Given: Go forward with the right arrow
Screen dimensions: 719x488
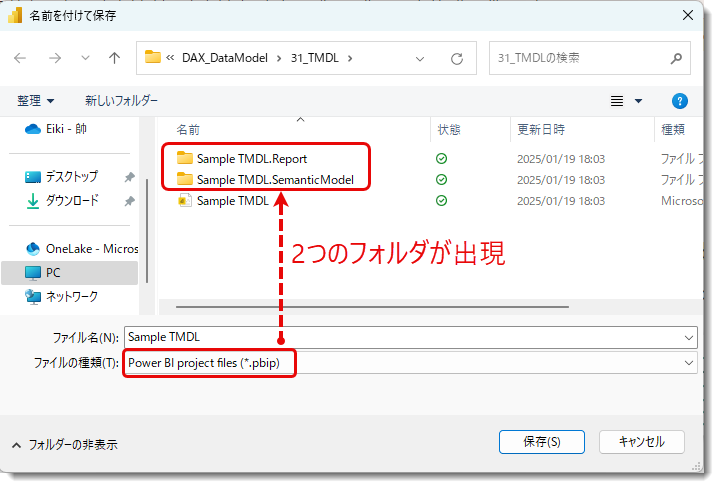Looking at the screenshot, I should coord(55,58).
